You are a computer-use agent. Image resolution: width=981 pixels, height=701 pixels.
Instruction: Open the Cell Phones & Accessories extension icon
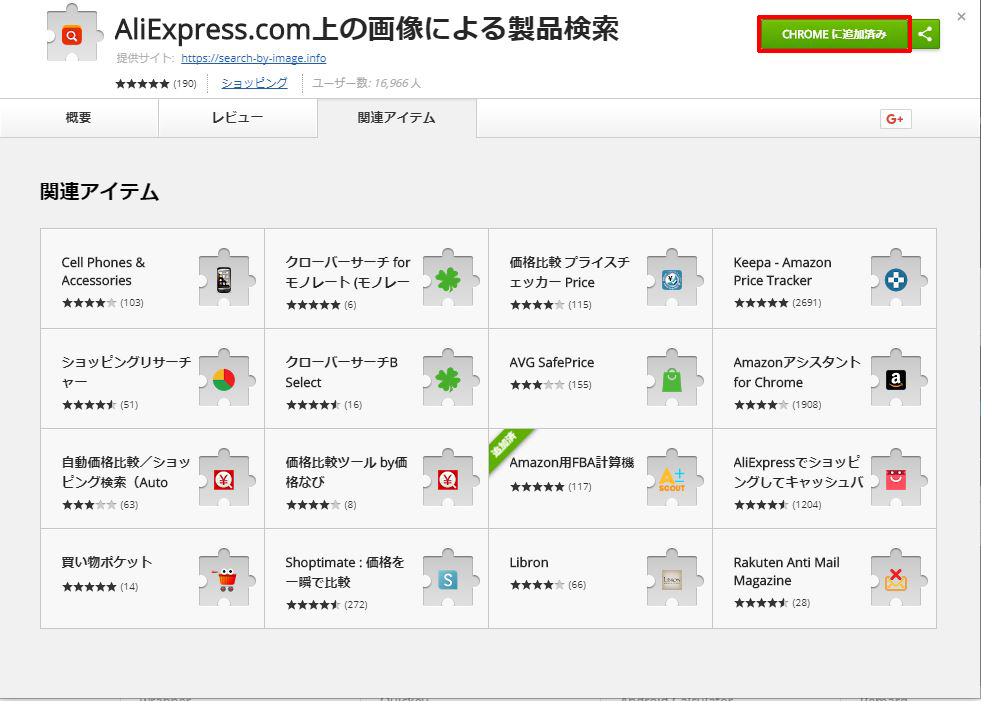[225, 279]
